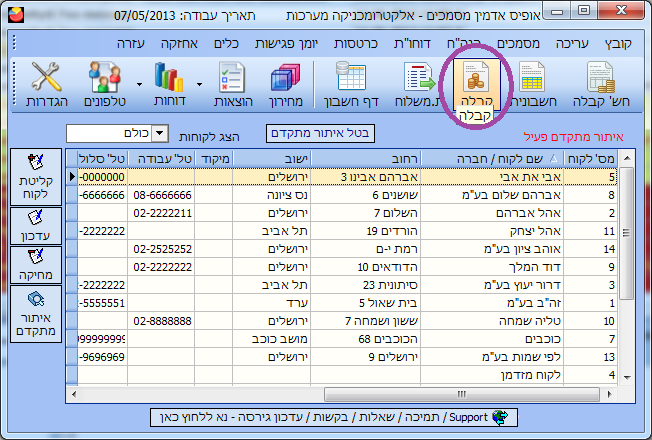Click the מחיקה delete customer button
This screenshot has height=440, width=652.
36,265
